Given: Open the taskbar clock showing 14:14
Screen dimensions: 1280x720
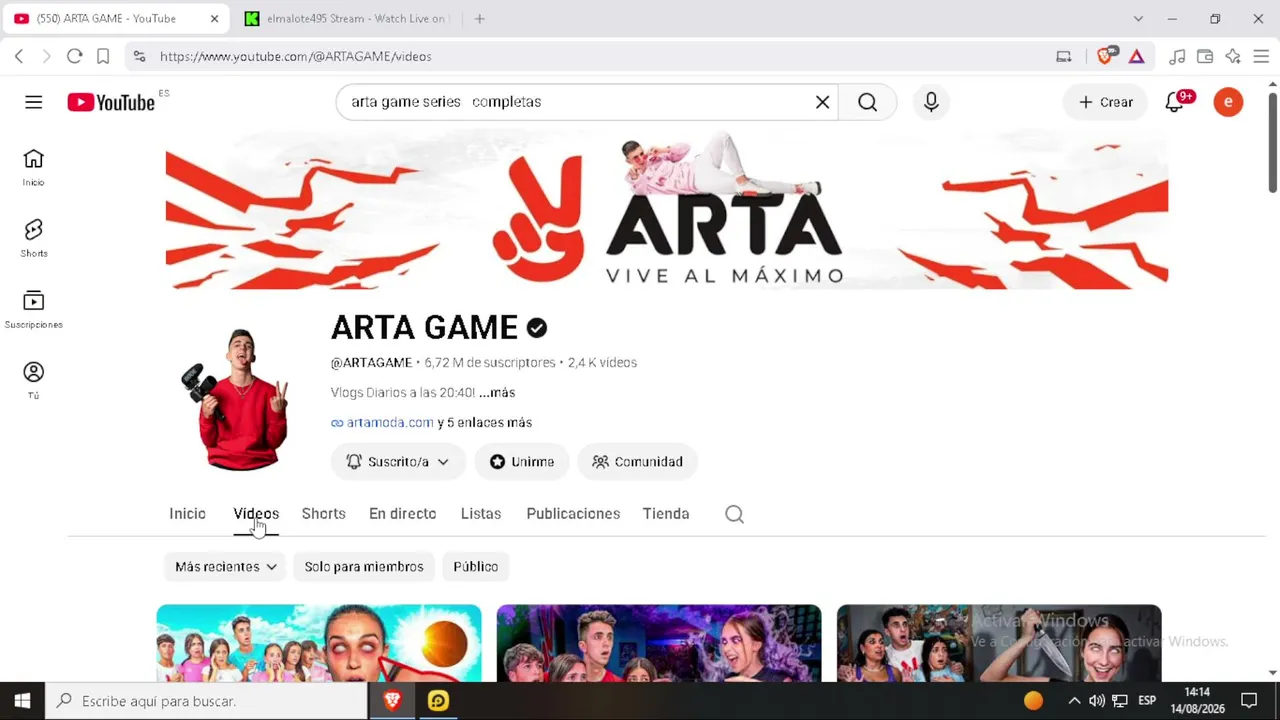Looking at the screenshot, I should 1197,700.
